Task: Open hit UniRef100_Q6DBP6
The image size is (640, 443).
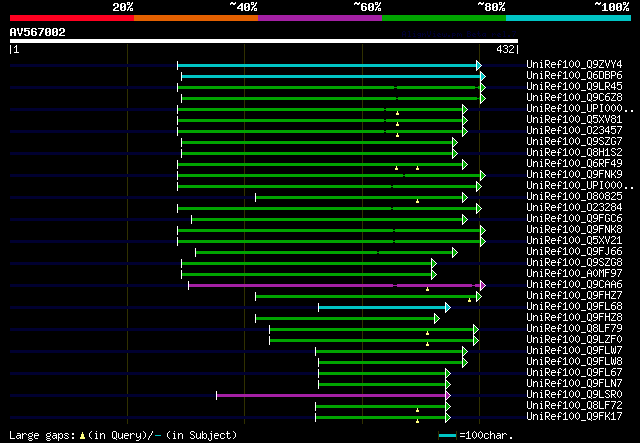Action: pos(574,76)
